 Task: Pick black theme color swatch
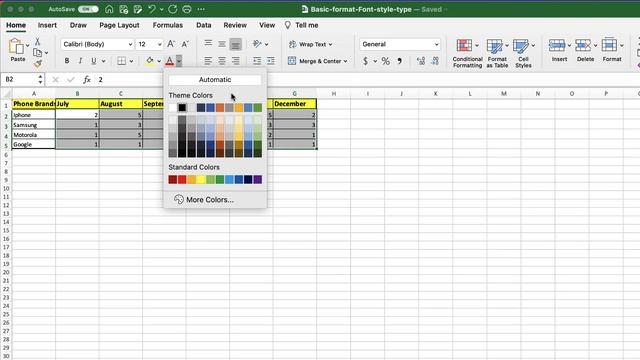(x=182, y=107)
